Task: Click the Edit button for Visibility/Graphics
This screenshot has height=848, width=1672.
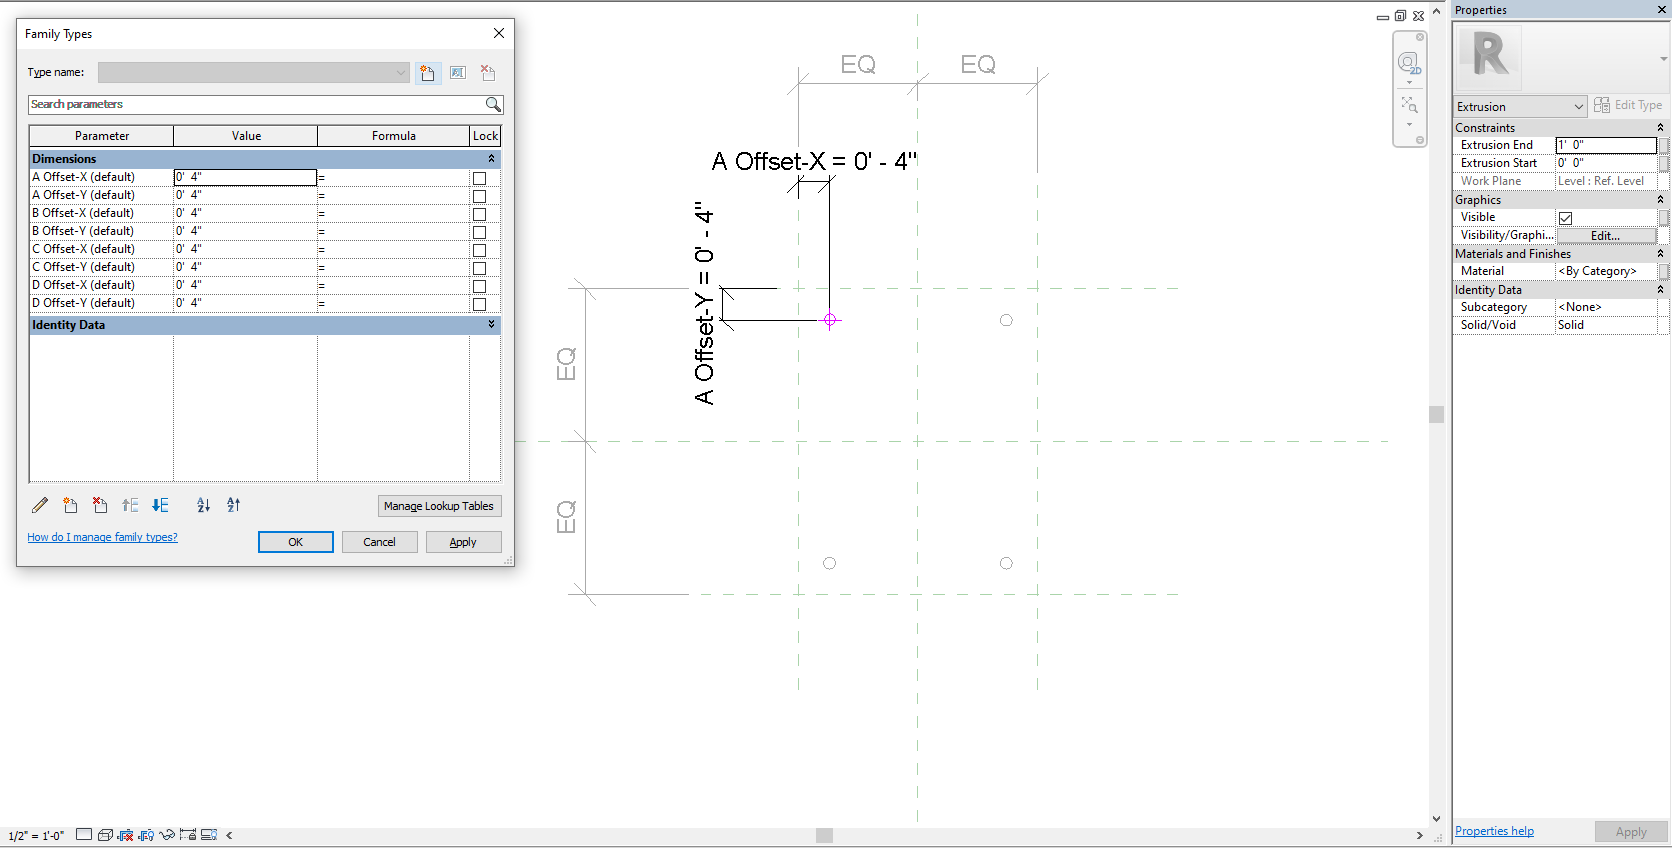Action: click(1606, 236)
